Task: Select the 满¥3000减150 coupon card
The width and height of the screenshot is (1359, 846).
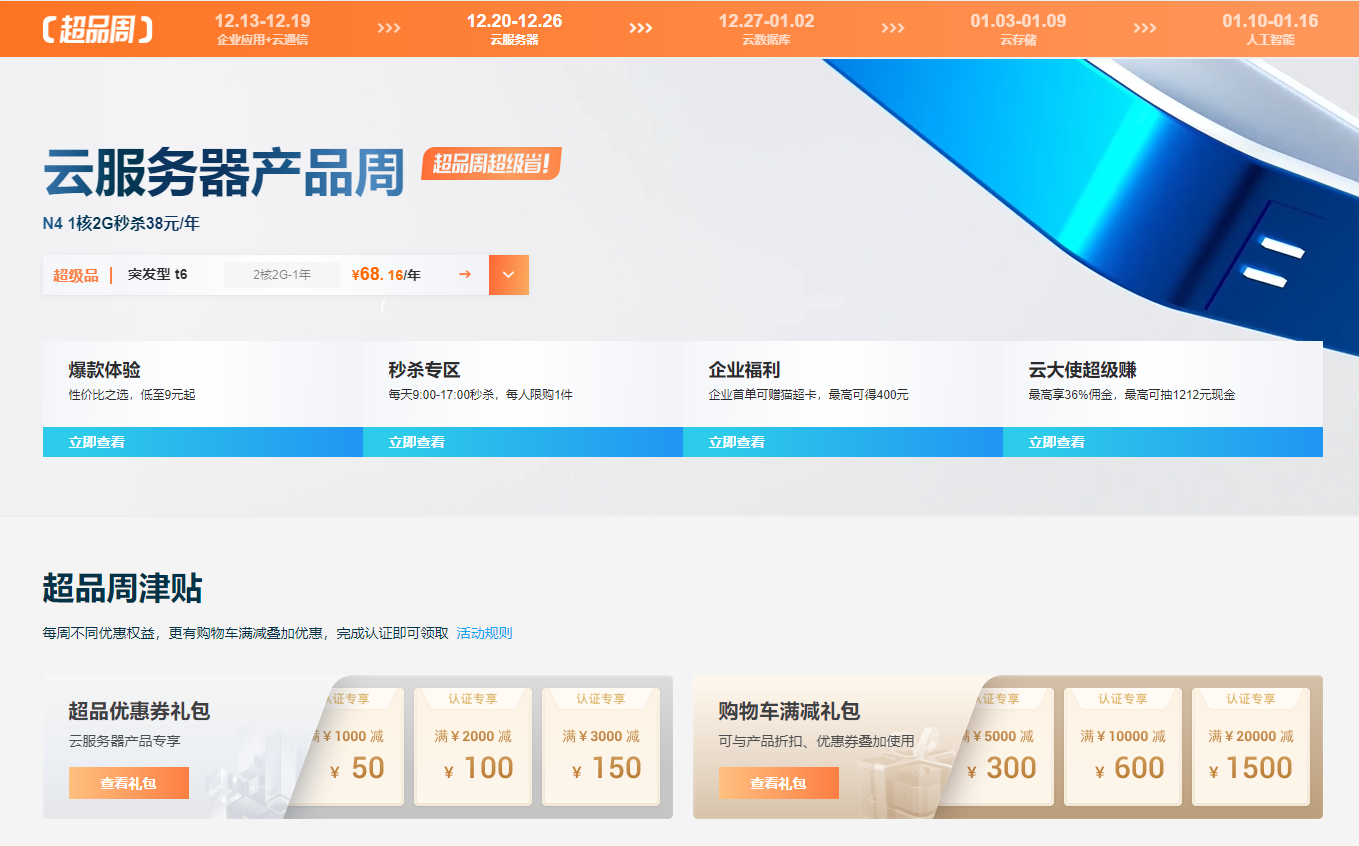Action: (x=601, y=747)
